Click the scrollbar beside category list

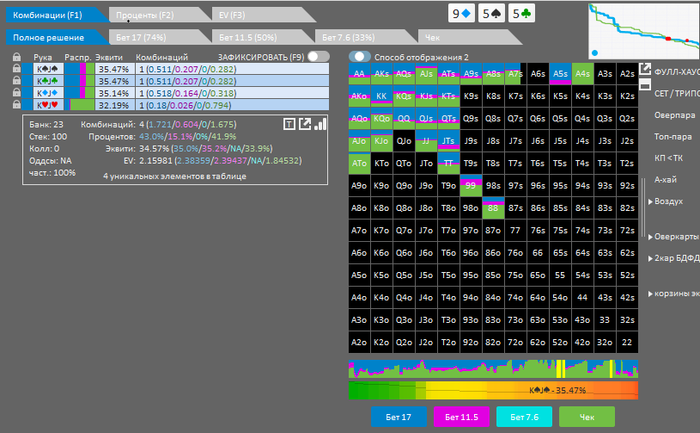coord(643,208)
